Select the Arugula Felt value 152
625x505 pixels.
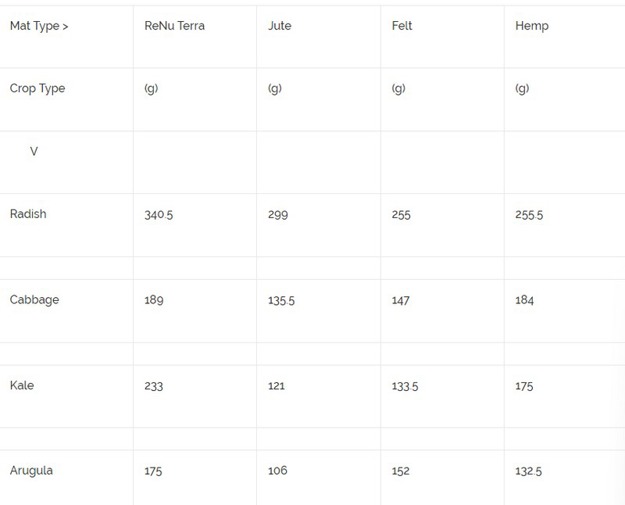pyautogui.click(x=401, y=471)
